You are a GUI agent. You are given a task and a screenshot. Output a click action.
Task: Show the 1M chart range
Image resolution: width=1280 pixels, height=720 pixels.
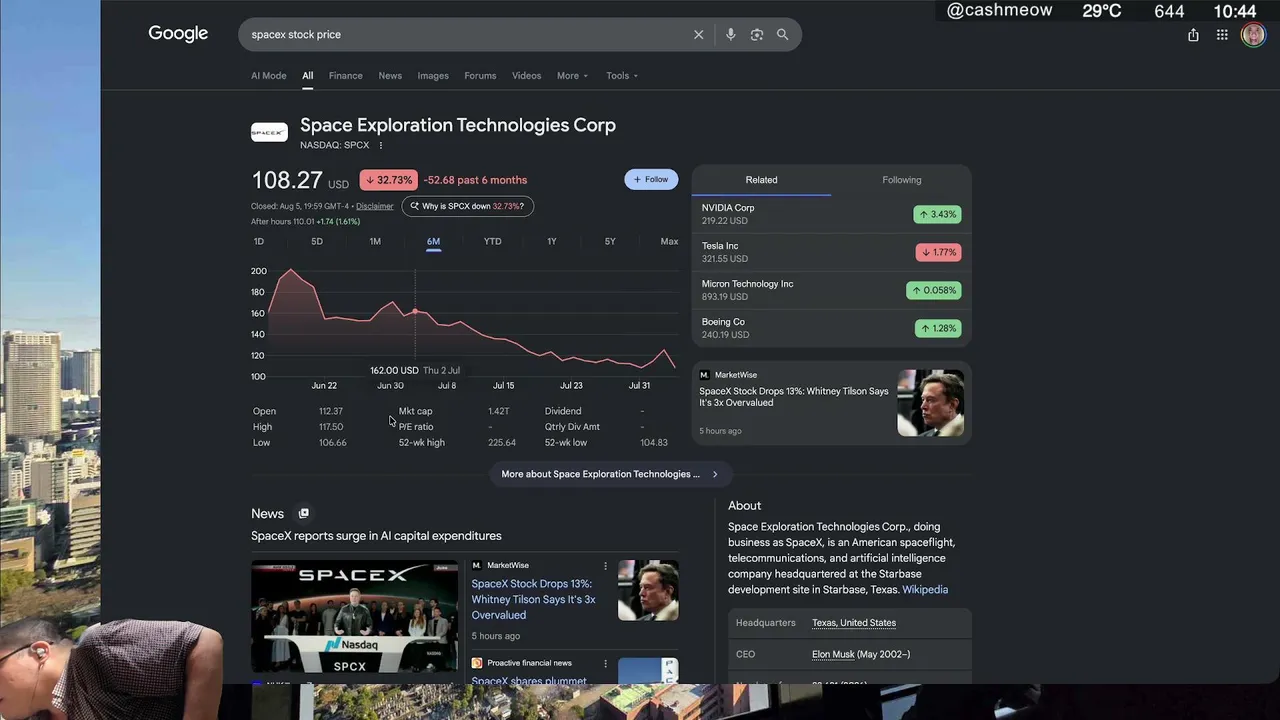pos(375,242)
